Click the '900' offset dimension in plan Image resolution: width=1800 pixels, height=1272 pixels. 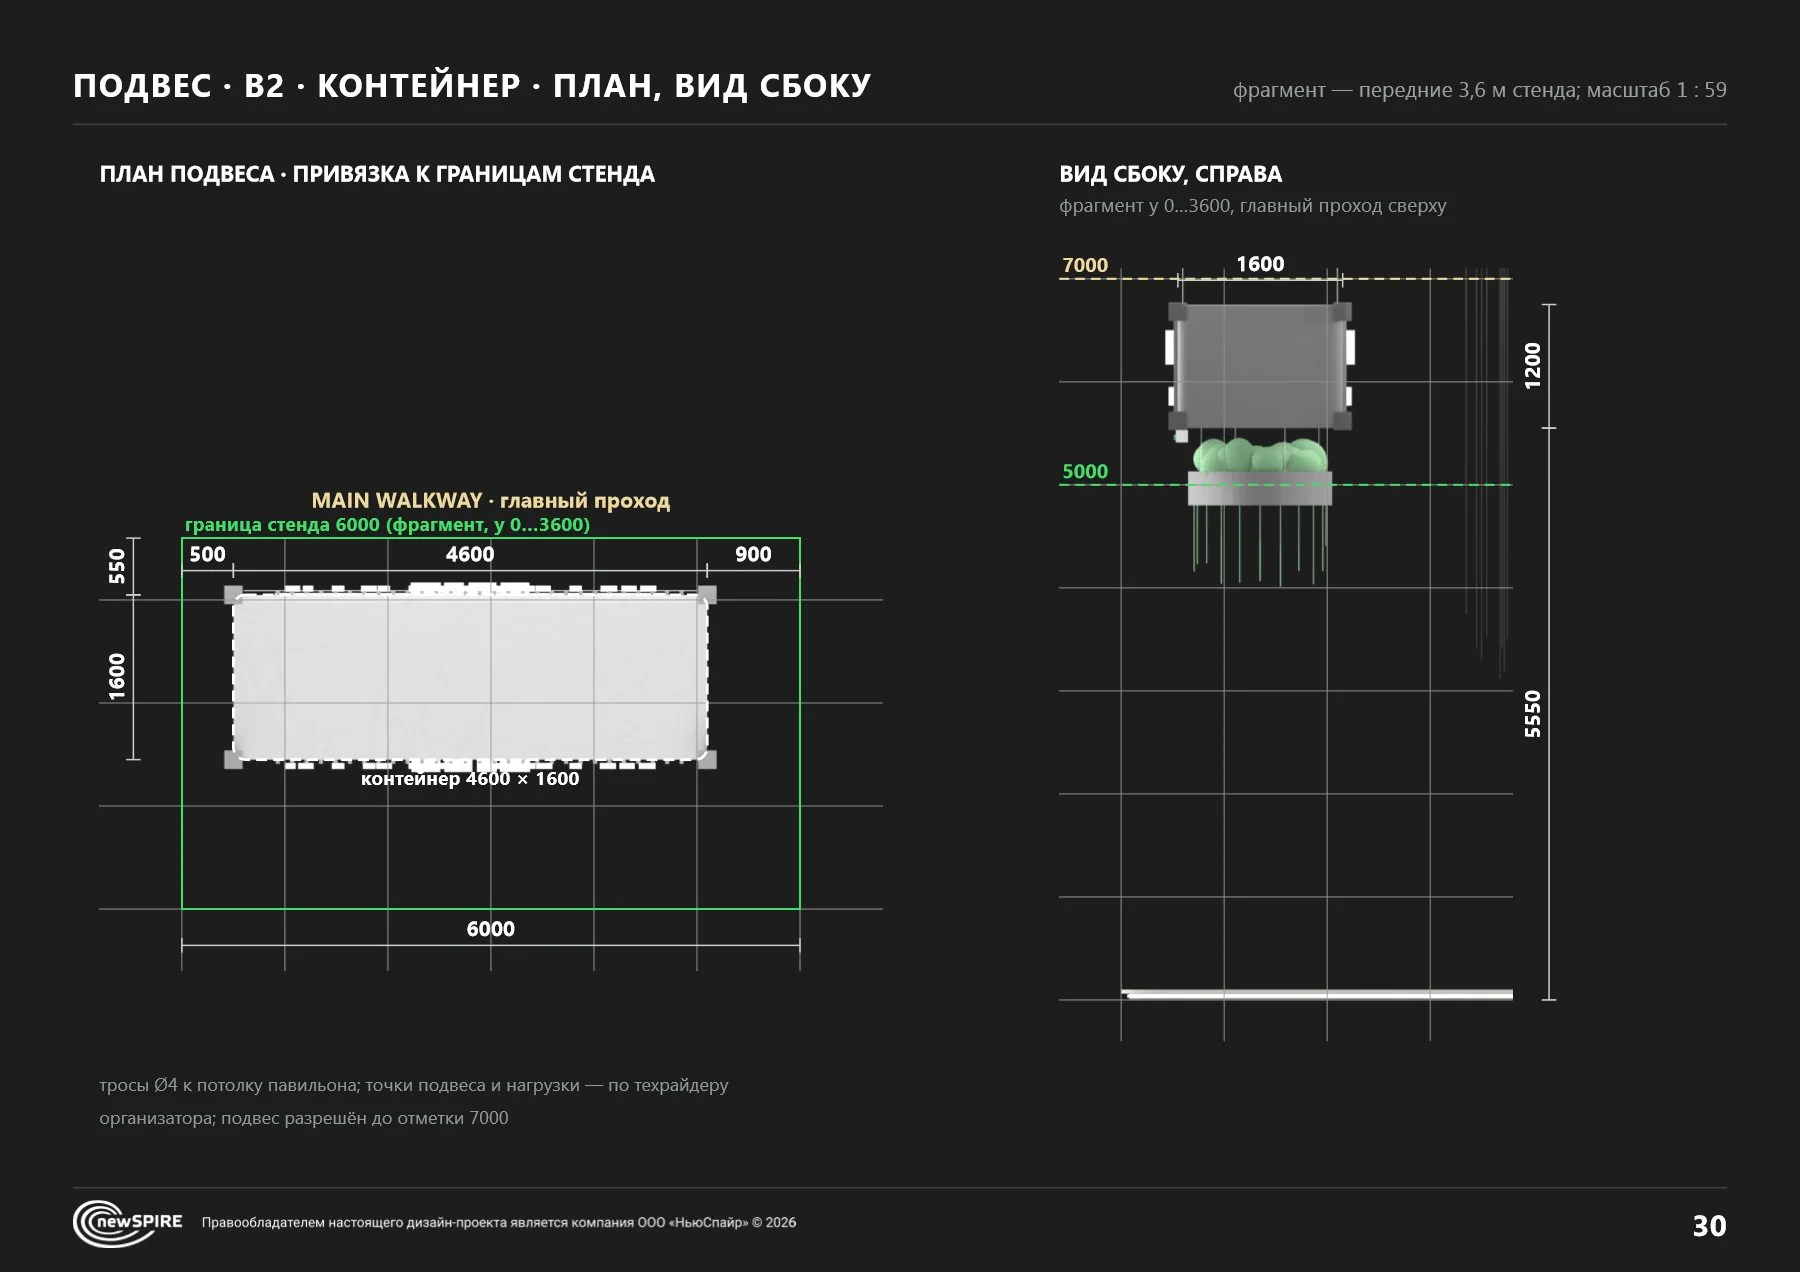tap(753, 554)
